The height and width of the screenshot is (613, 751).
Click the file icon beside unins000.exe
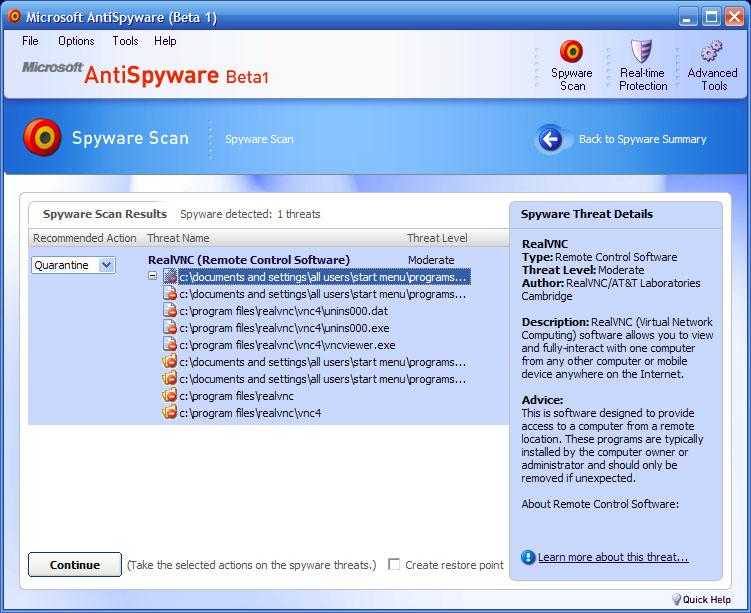pos(170,328)
